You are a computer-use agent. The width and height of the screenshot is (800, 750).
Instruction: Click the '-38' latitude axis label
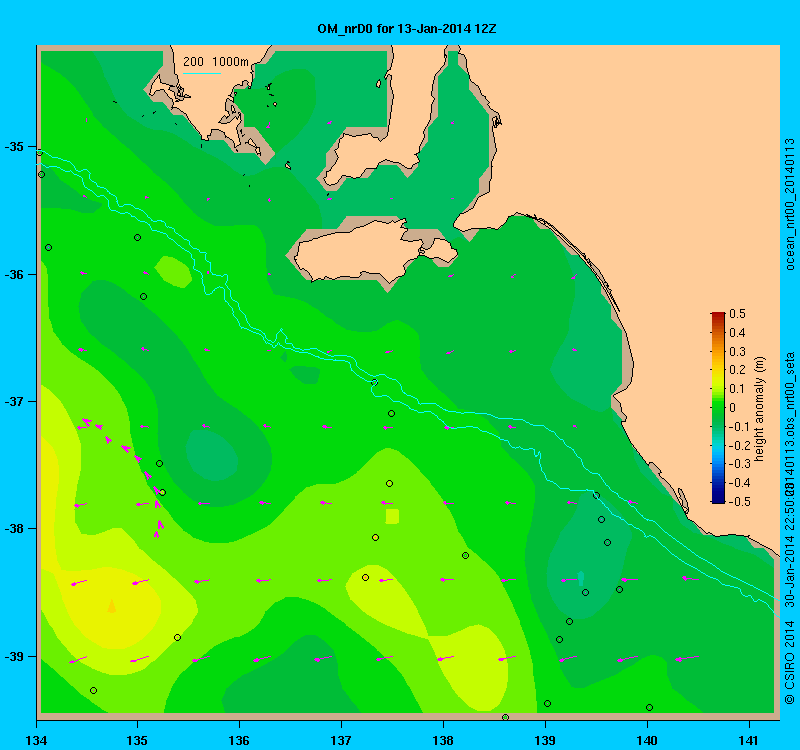14,529
